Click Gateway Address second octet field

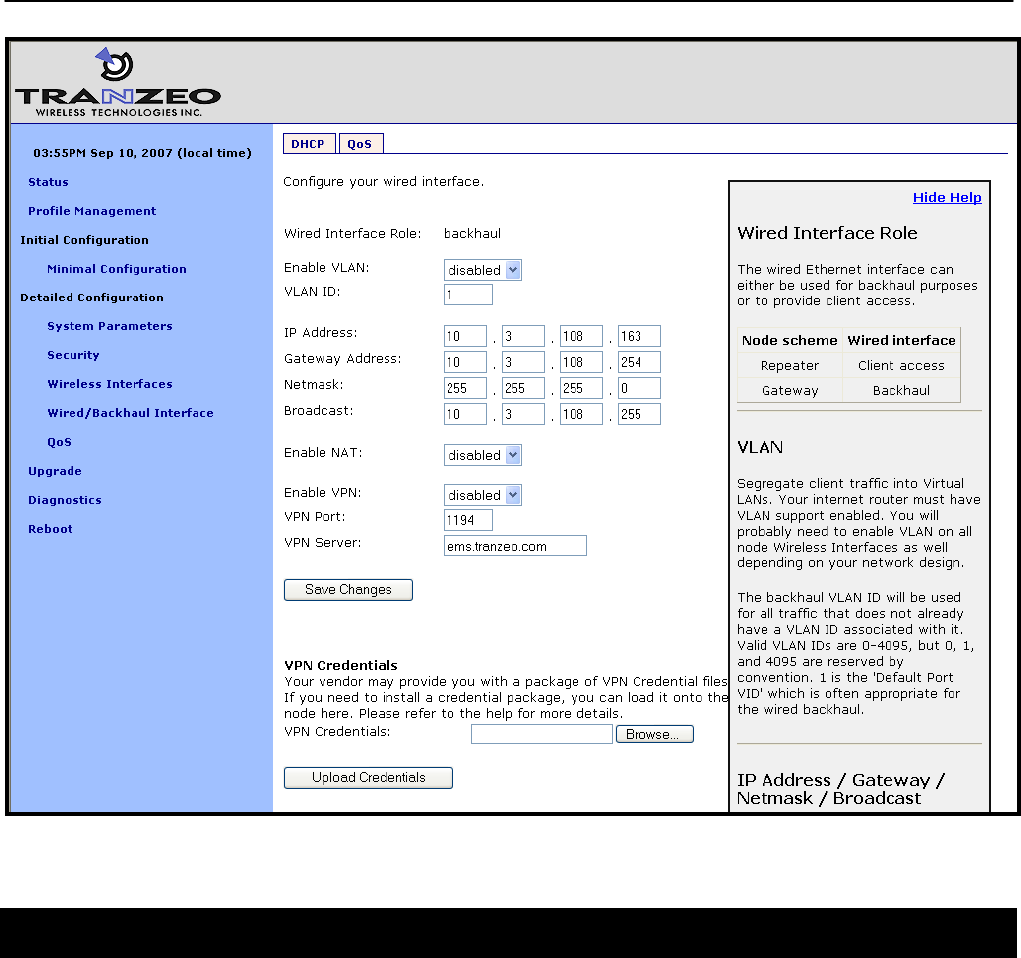[523, 362]
